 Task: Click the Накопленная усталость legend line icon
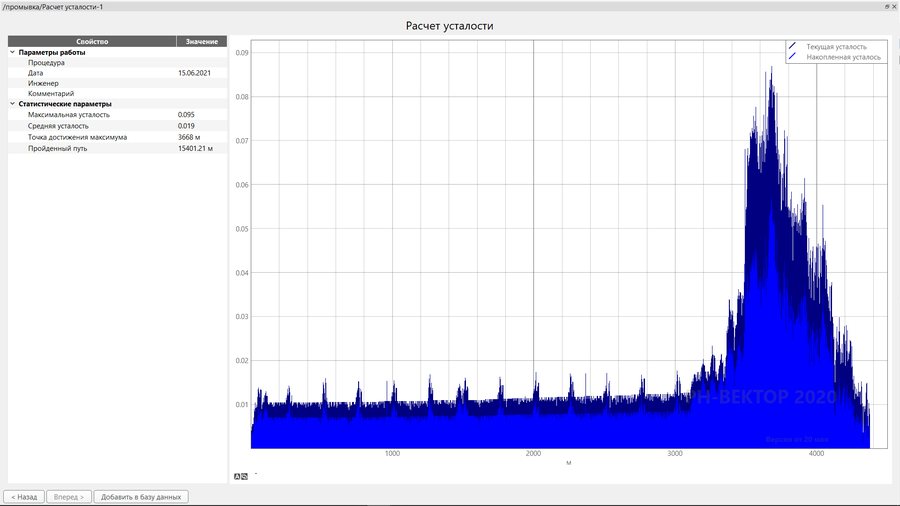(792, 57)
